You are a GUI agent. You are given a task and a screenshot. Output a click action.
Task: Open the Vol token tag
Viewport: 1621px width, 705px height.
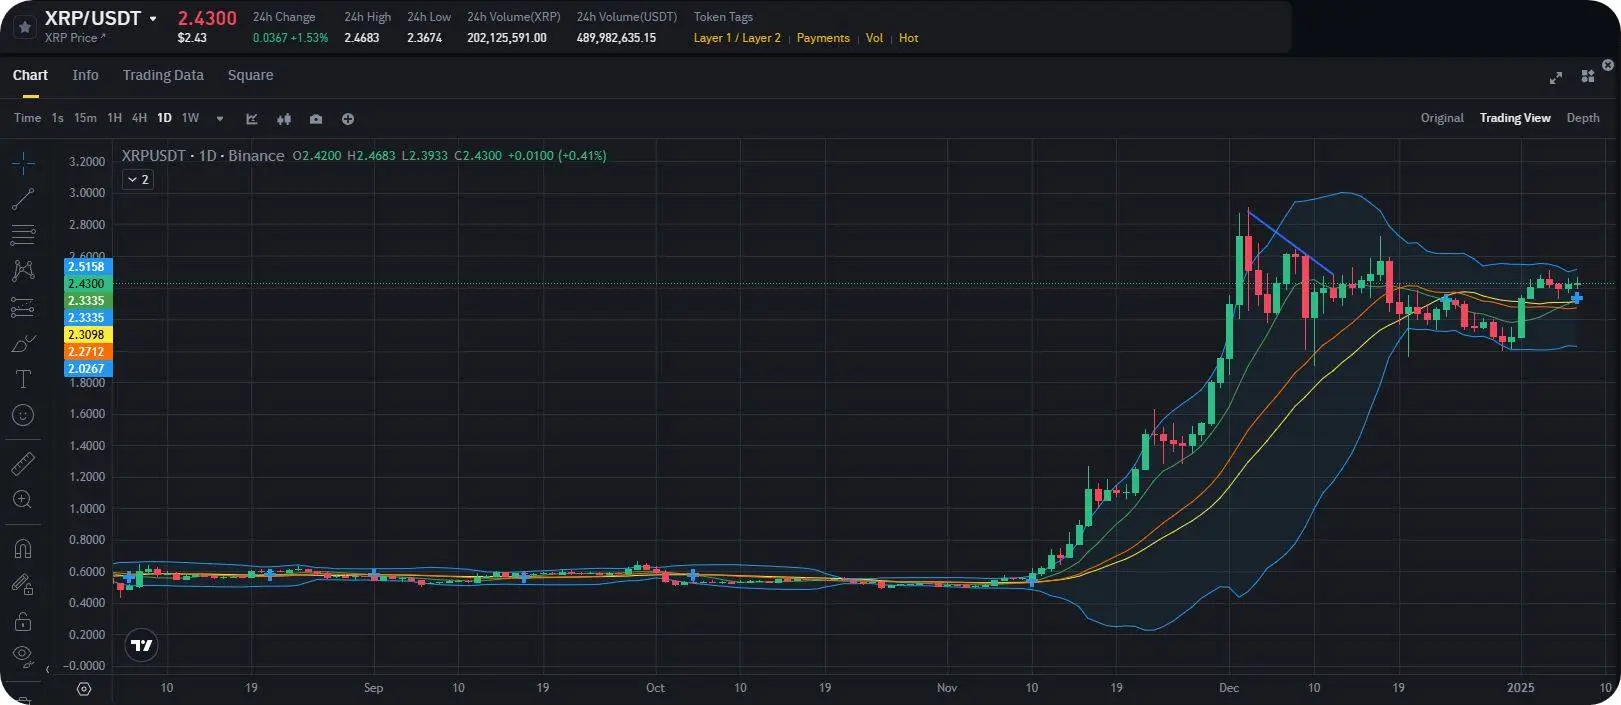[874, 38]
